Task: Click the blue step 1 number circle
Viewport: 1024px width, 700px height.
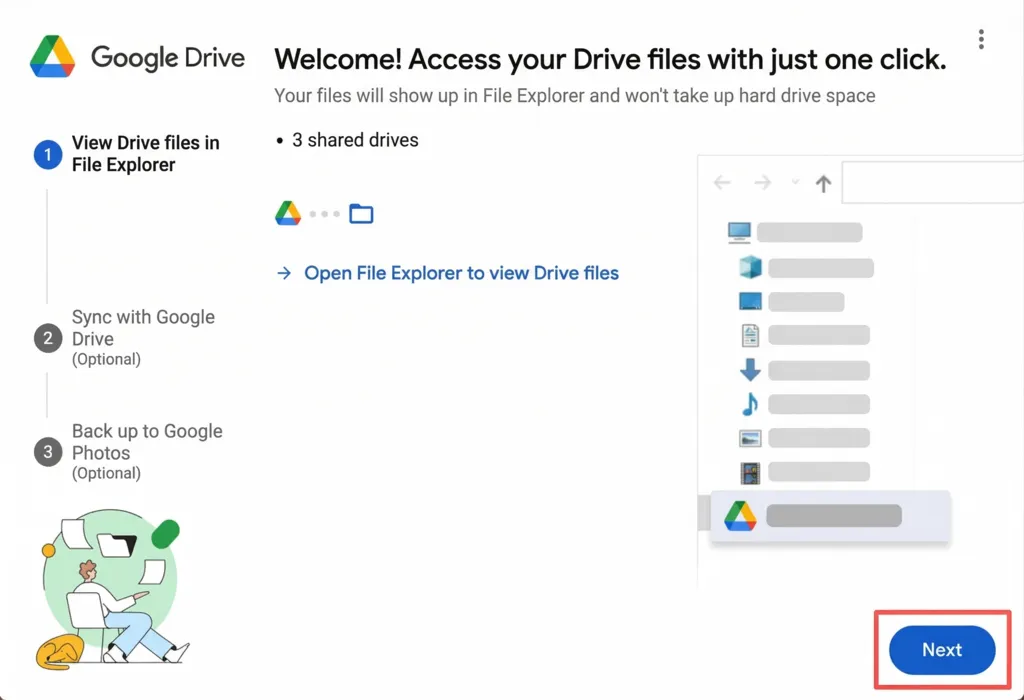Action: pos(47,155)
